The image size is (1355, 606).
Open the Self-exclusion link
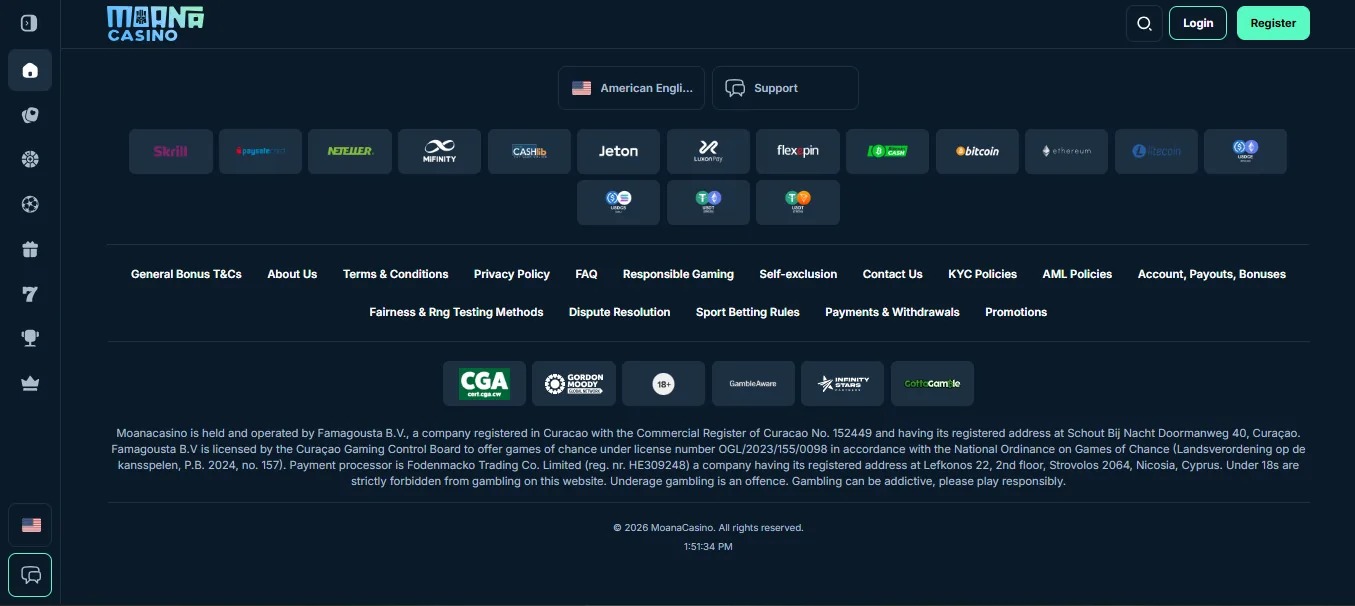[x=798, y=274]
